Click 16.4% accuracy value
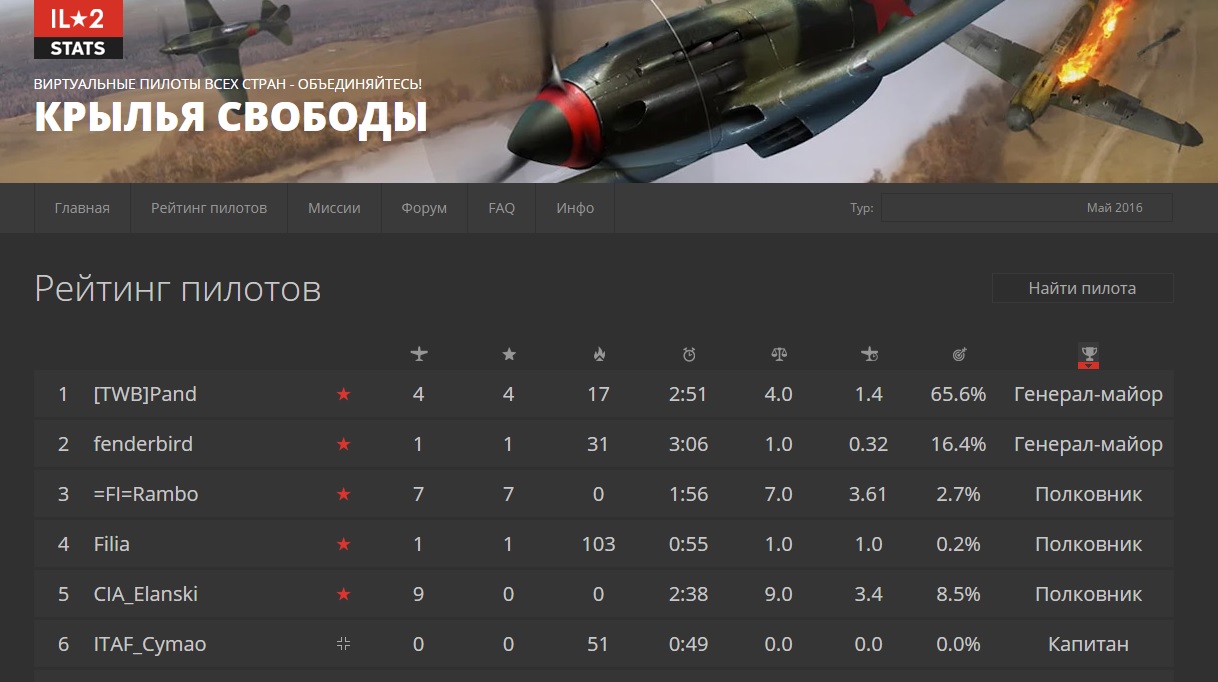The height and width of the screenshot is (682, 1218). click(958, 444)
